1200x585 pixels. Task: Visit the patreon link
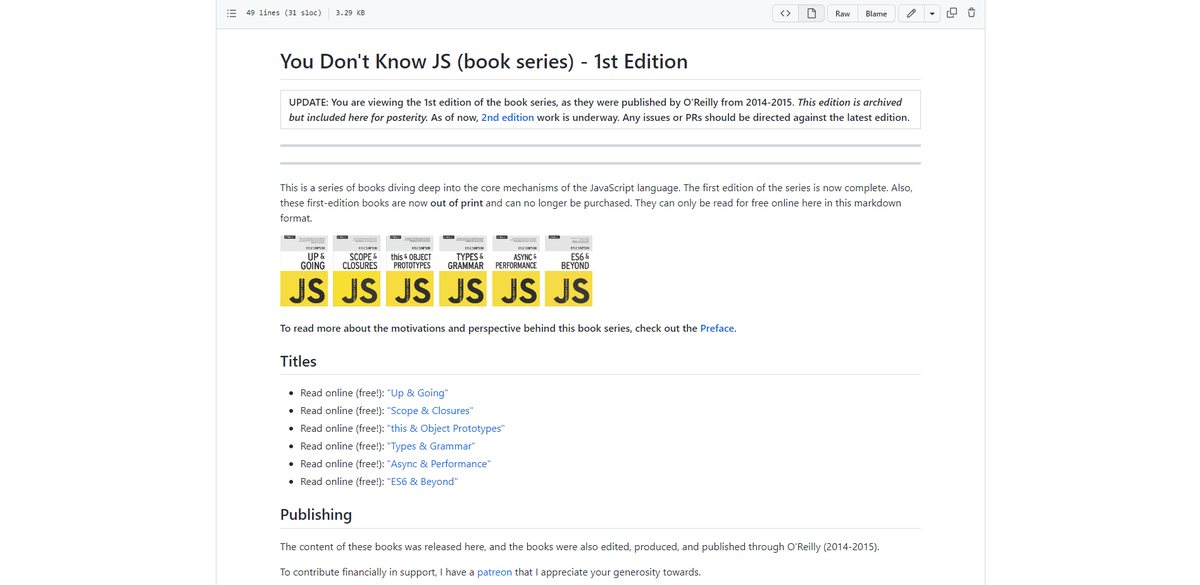pos(494,572)
